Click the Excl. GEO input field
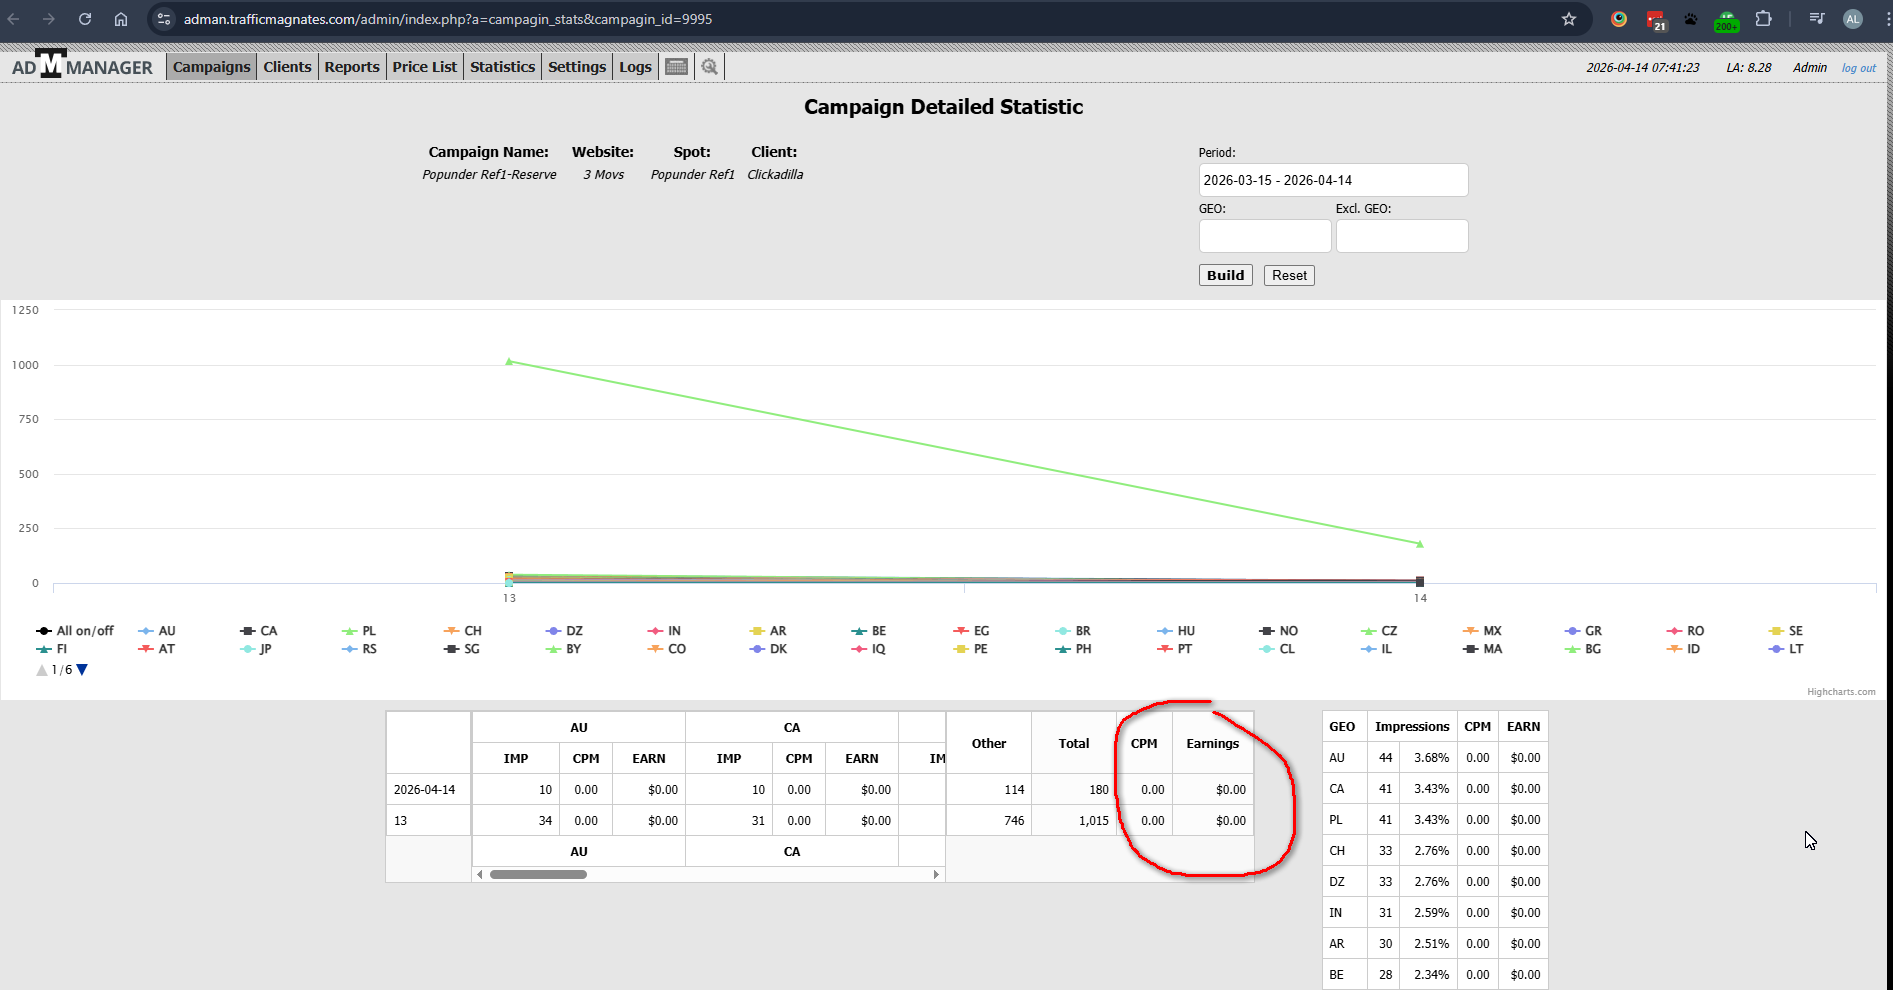1893x990 pixels. [x=1401, y=236]
